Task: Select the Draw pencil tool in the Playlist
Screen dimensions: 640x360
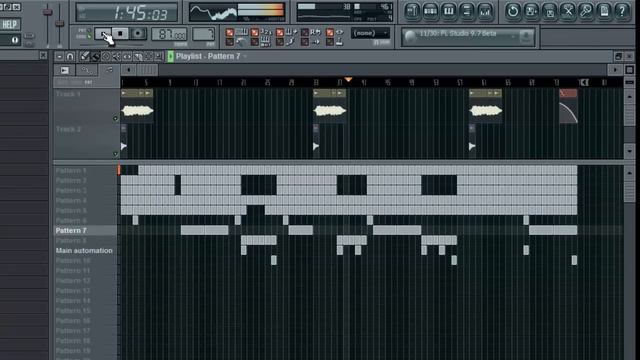Action: [84, 56]
